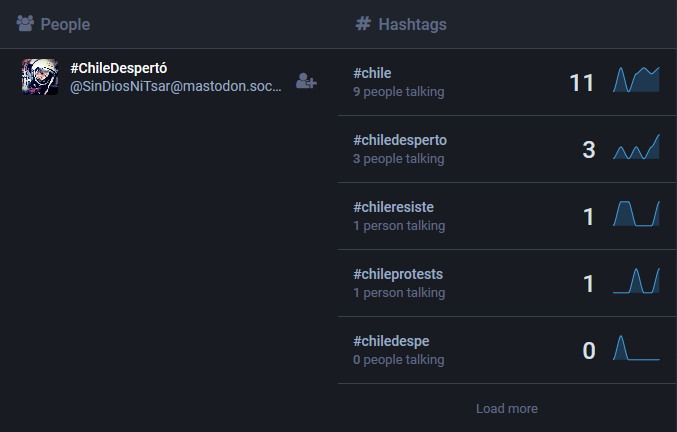The image size is (677, 432).
Task: Open the #chiledesperto hashtag
Action: (x=400, y=140)
